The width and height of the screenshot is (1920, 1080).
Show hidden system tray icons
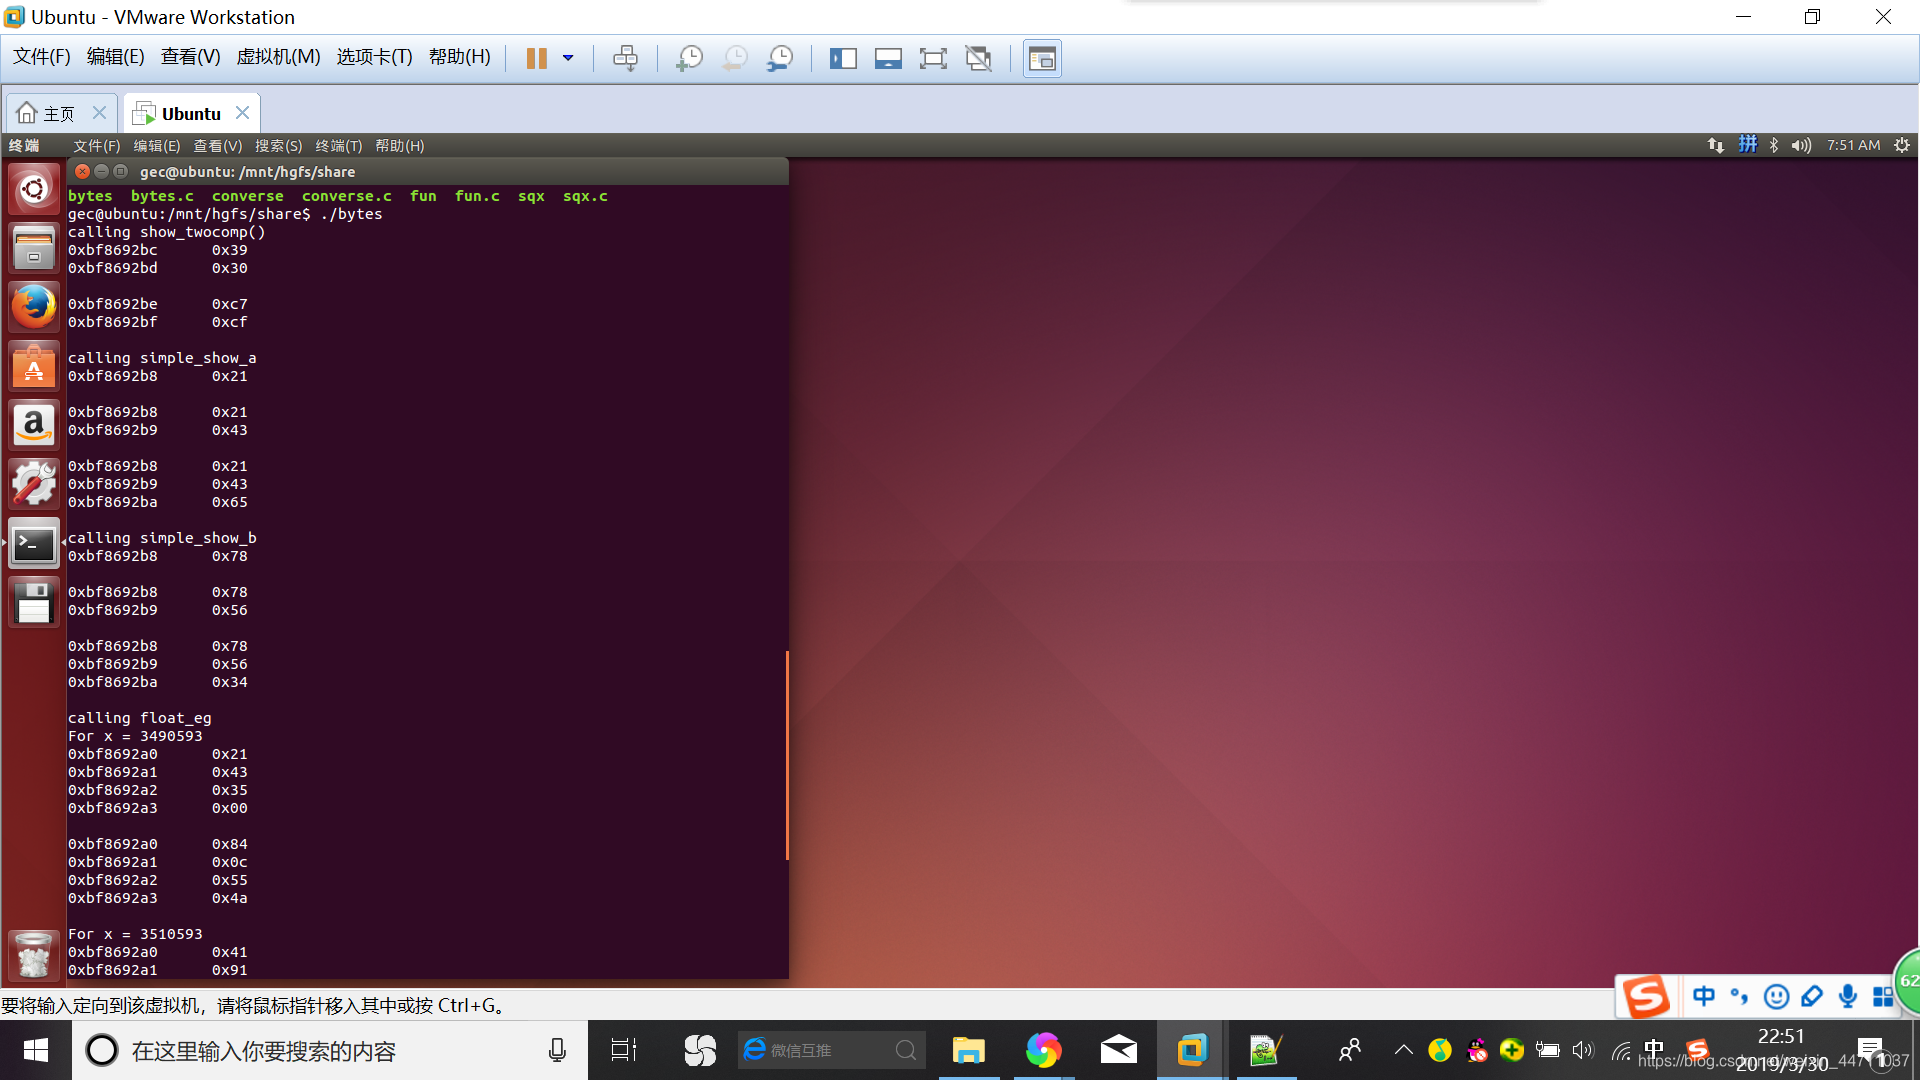point(1404,1050)
